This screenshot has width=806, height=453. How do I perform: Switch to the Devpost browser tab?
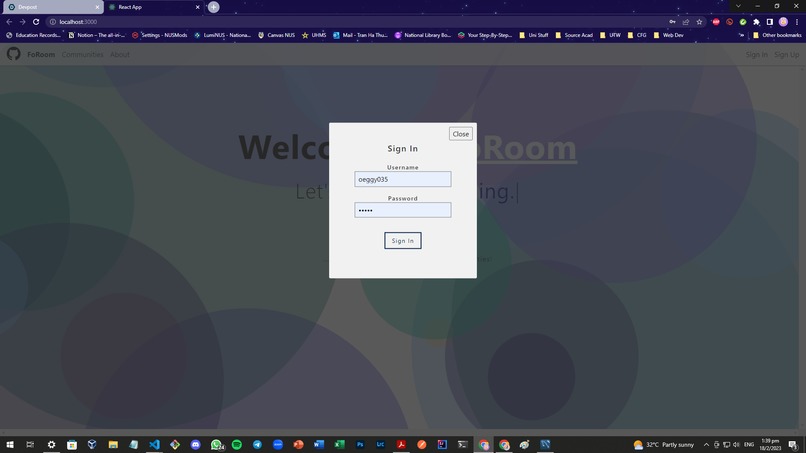(51, 7)
